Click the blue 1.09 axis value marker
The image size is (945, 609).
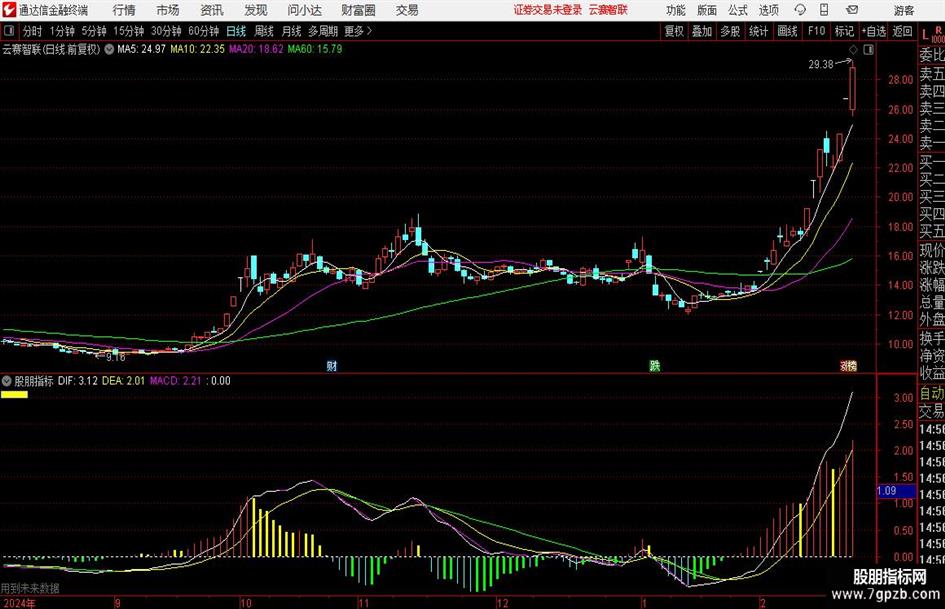[x=896, y=491]
